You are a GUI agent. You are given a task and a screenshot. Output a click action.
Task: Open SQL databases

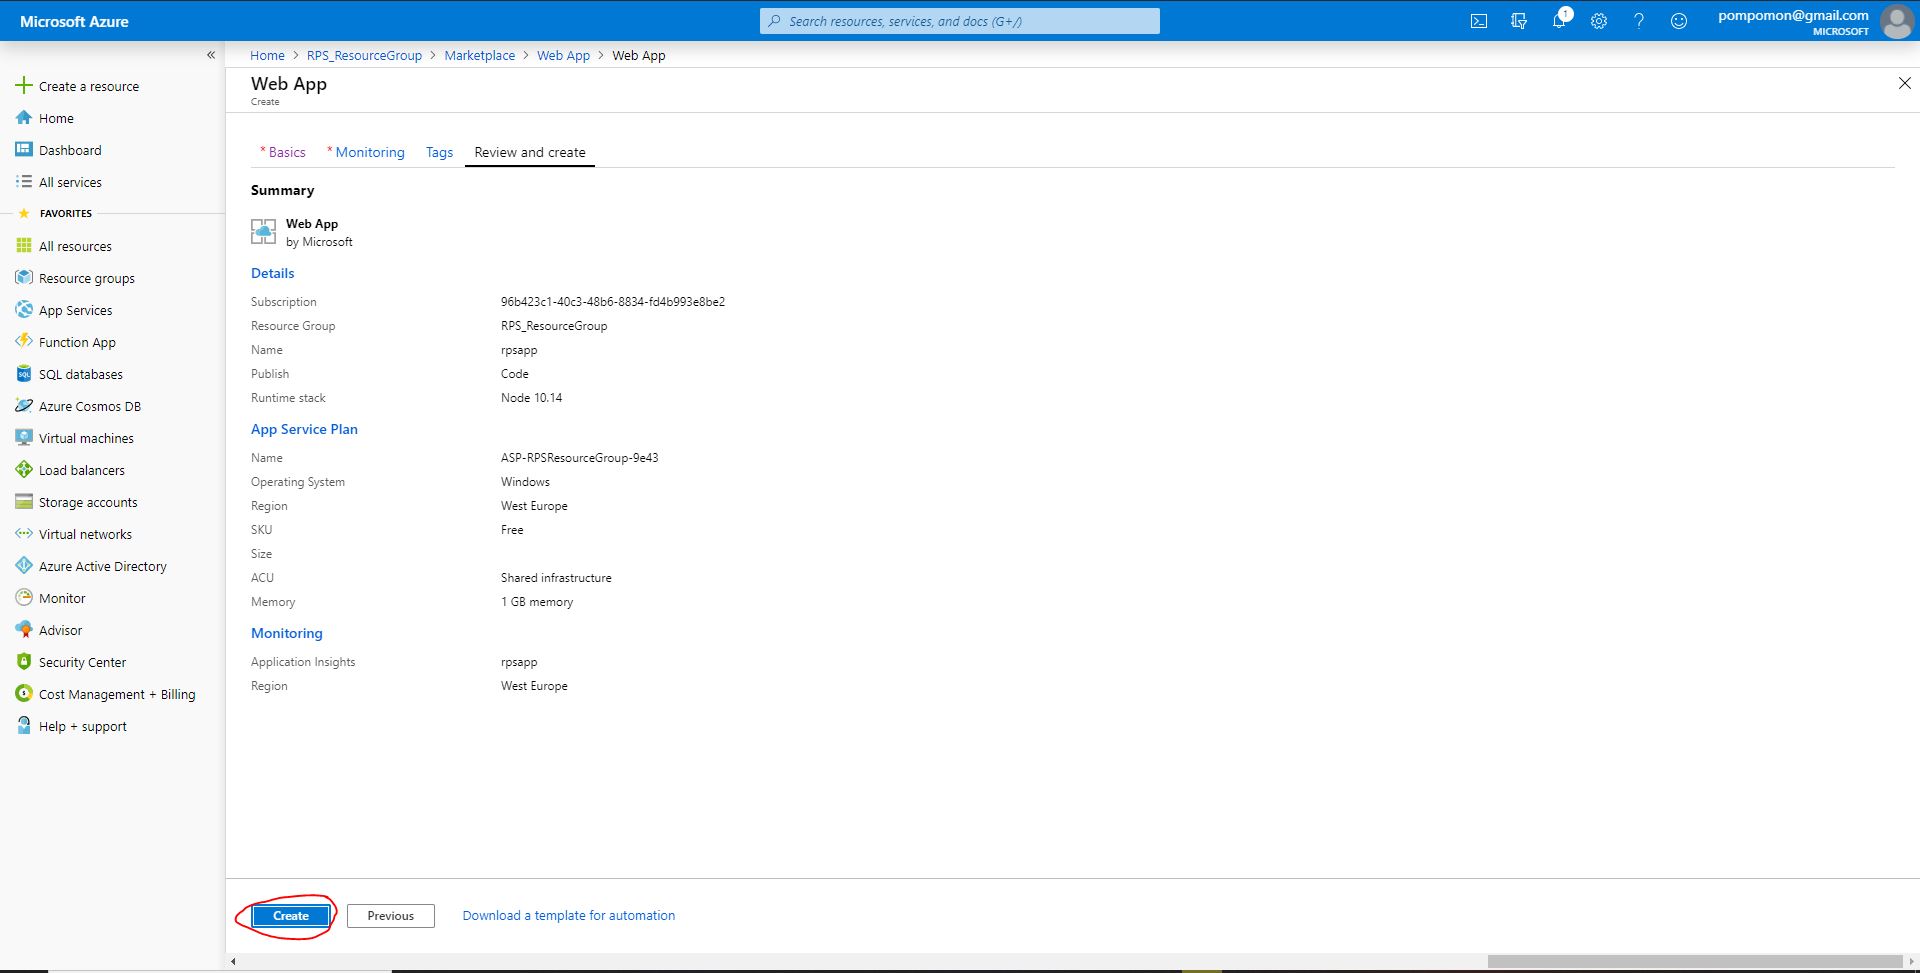tap(80, 374)
